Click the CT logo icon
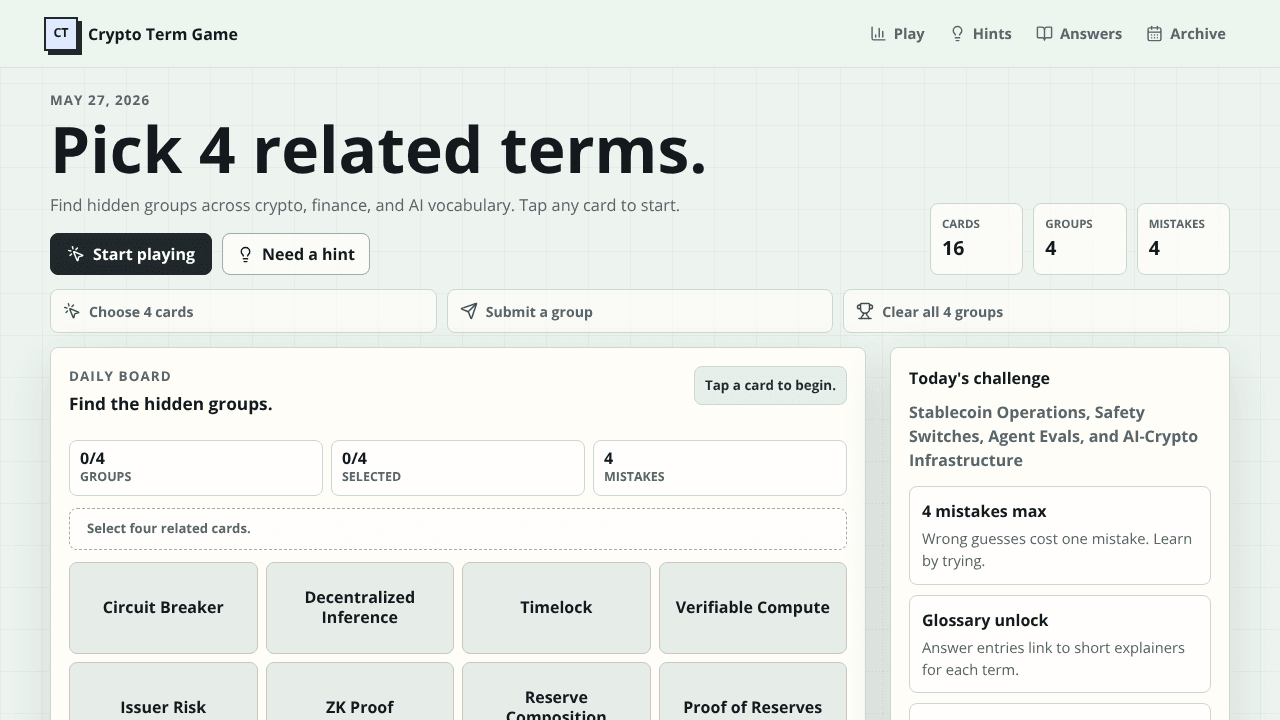Screen dimensions: 1280x720 click(x=62, y=34)
